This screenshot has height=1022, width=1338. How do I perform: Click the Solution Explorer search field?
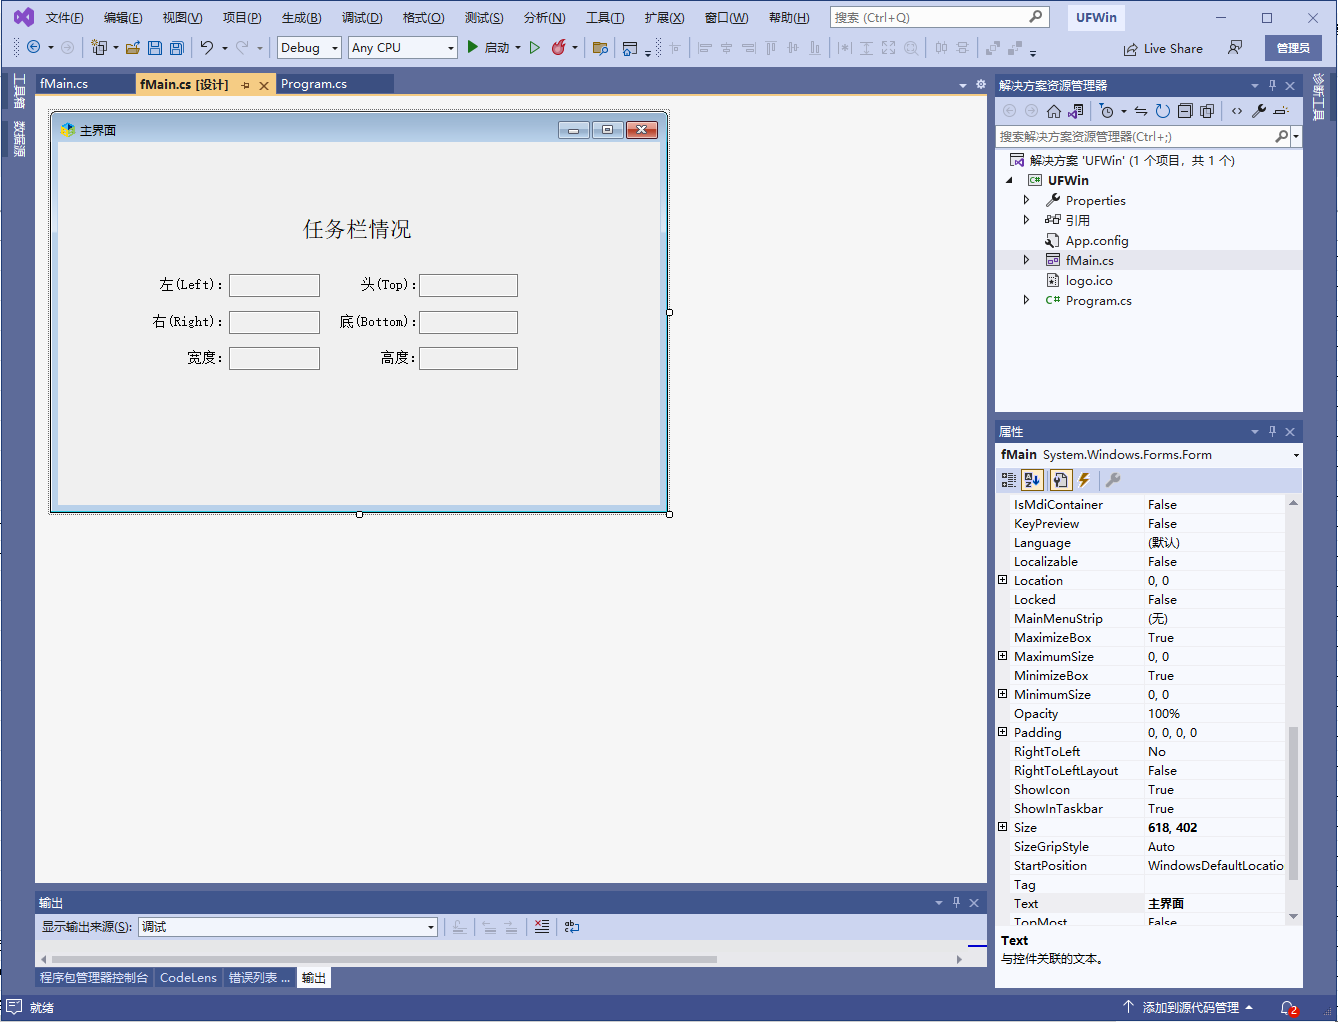(1136, 136)
